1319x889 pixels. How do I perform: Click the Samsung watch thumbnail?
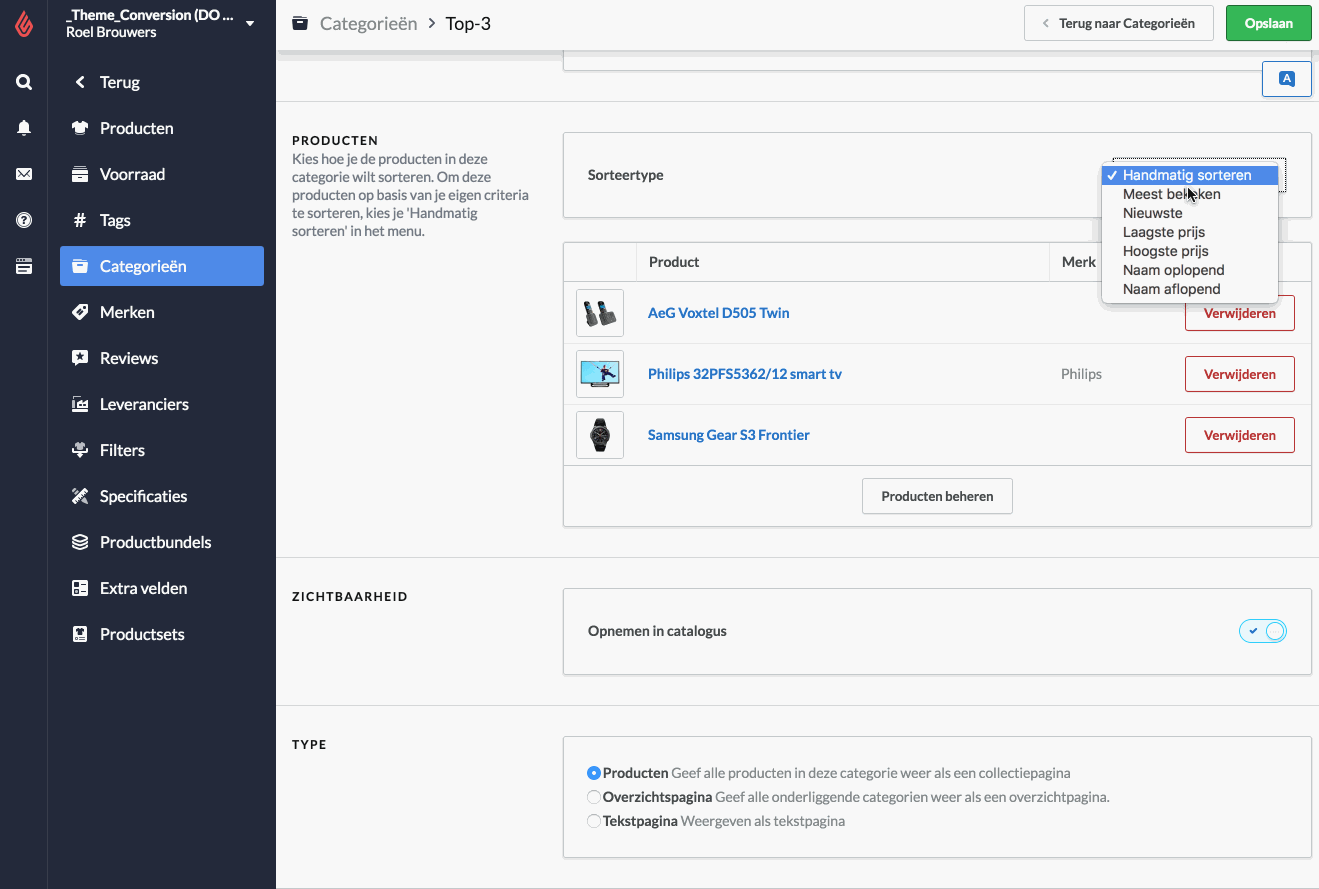point(600,435)
